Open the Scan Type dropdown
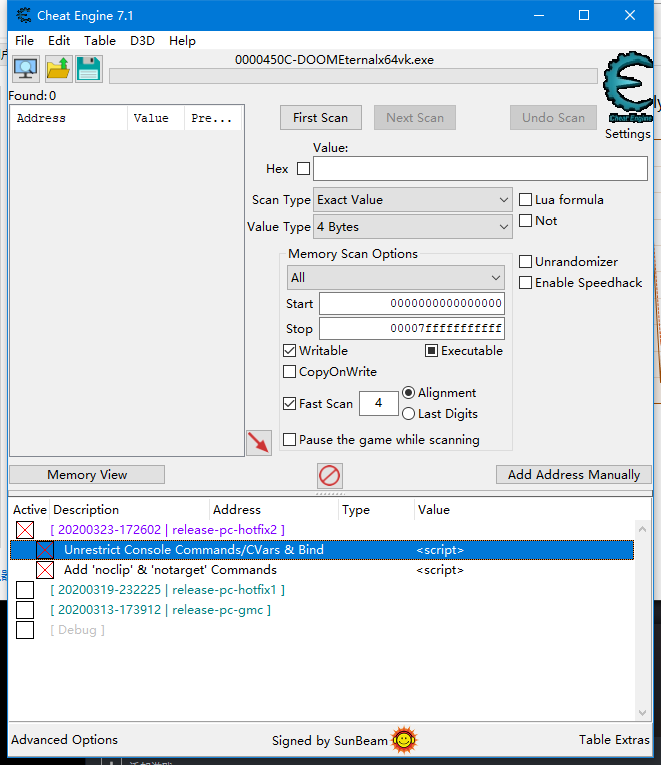 click(413, 200)
